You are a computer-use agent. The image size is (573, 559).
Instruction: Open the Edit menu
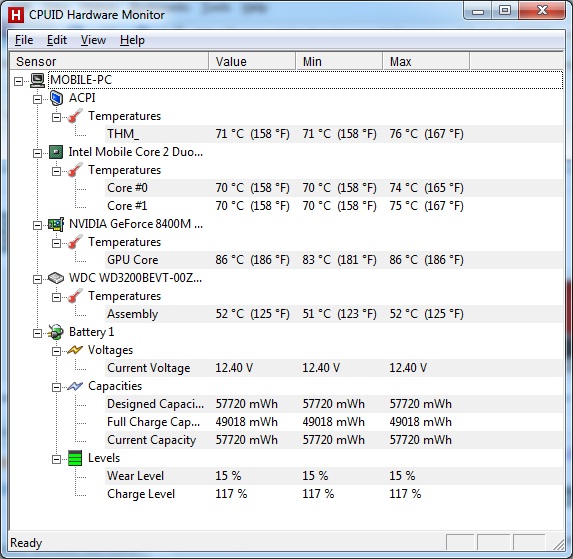[x=57, y=40]
